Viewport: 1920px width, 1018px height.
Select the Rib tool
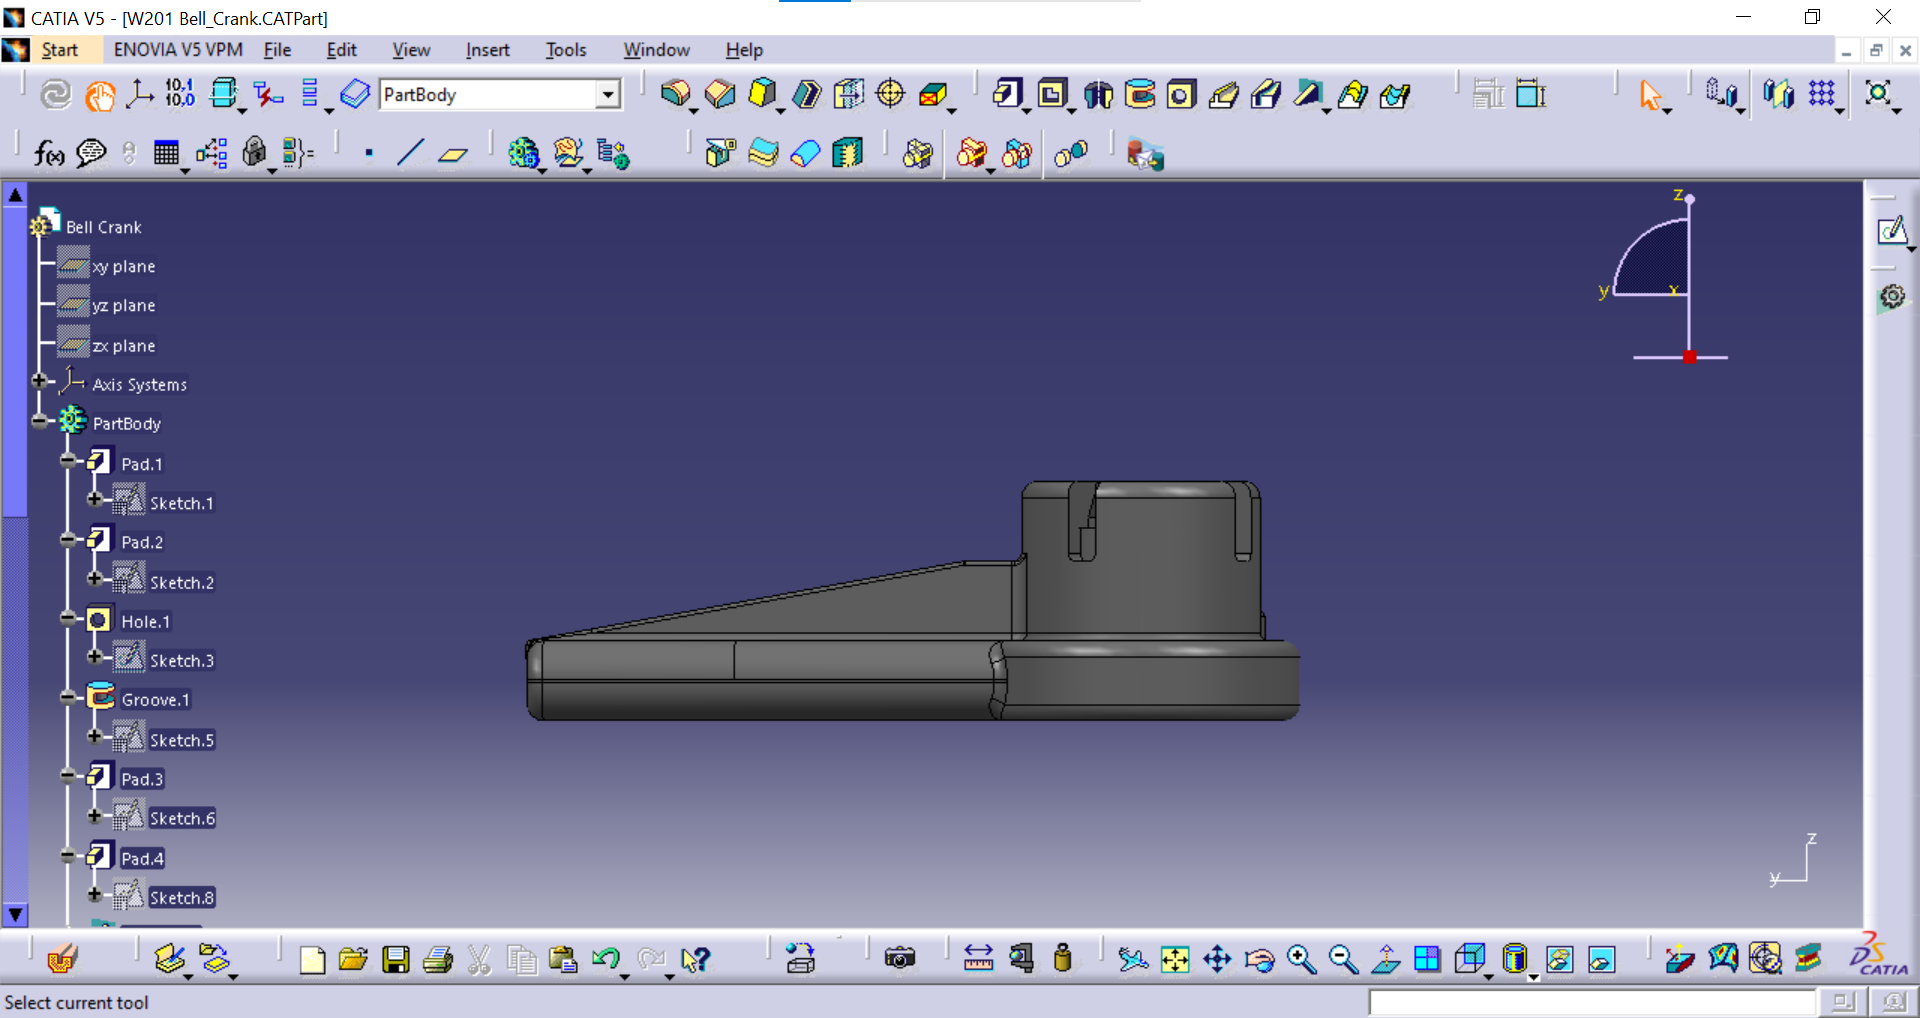tap(1223, 94)
